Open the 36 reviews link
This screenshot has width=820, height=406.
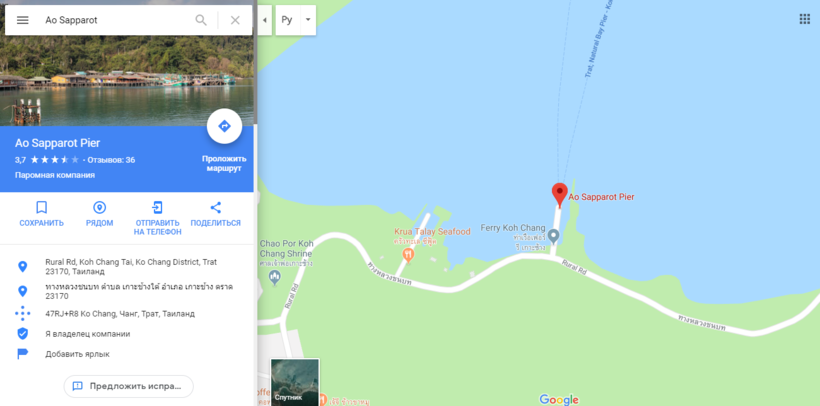coord(111,160)
